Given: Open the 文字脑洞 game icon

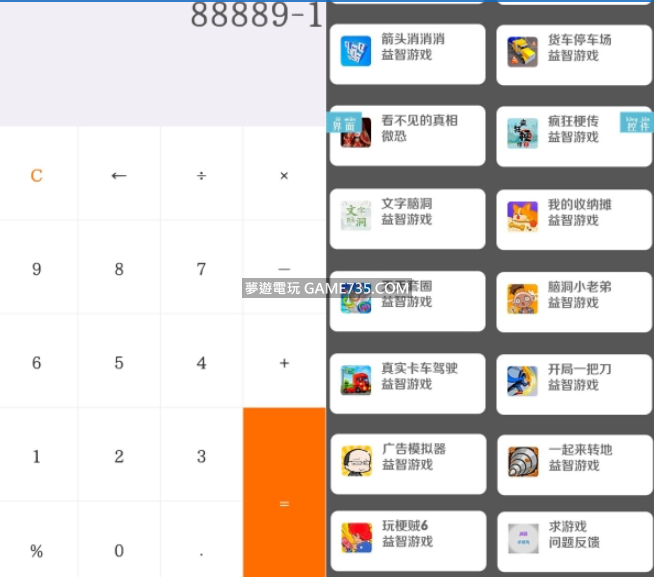Looking at the screenshot, I should coord(355,215).
